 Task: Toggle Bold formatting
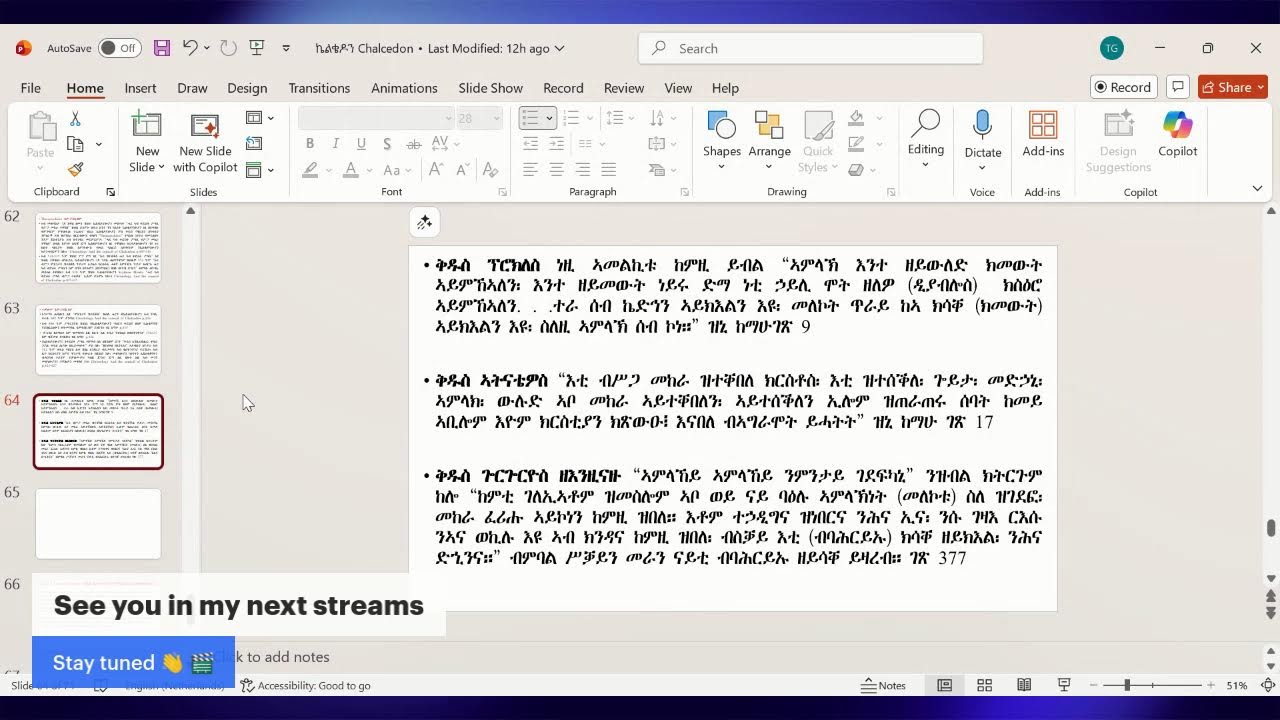(310, 144)
